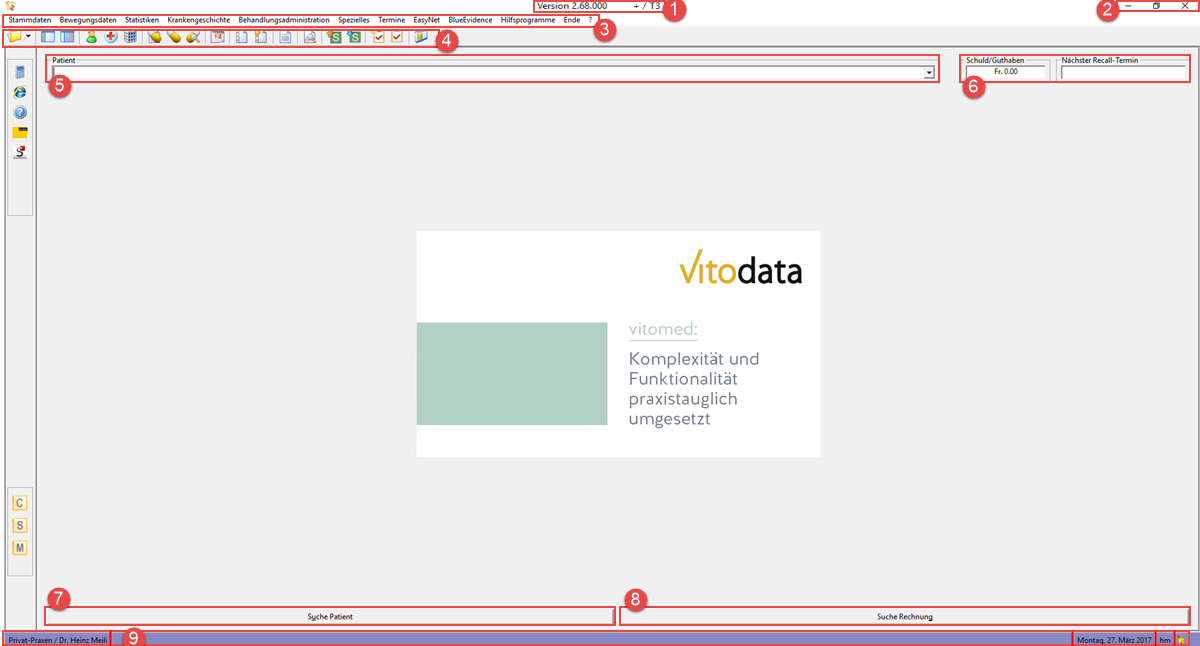Viewport: 1200px width, 646px height.
Task: Click the green person toolbar icon
Action: [92, 37]
